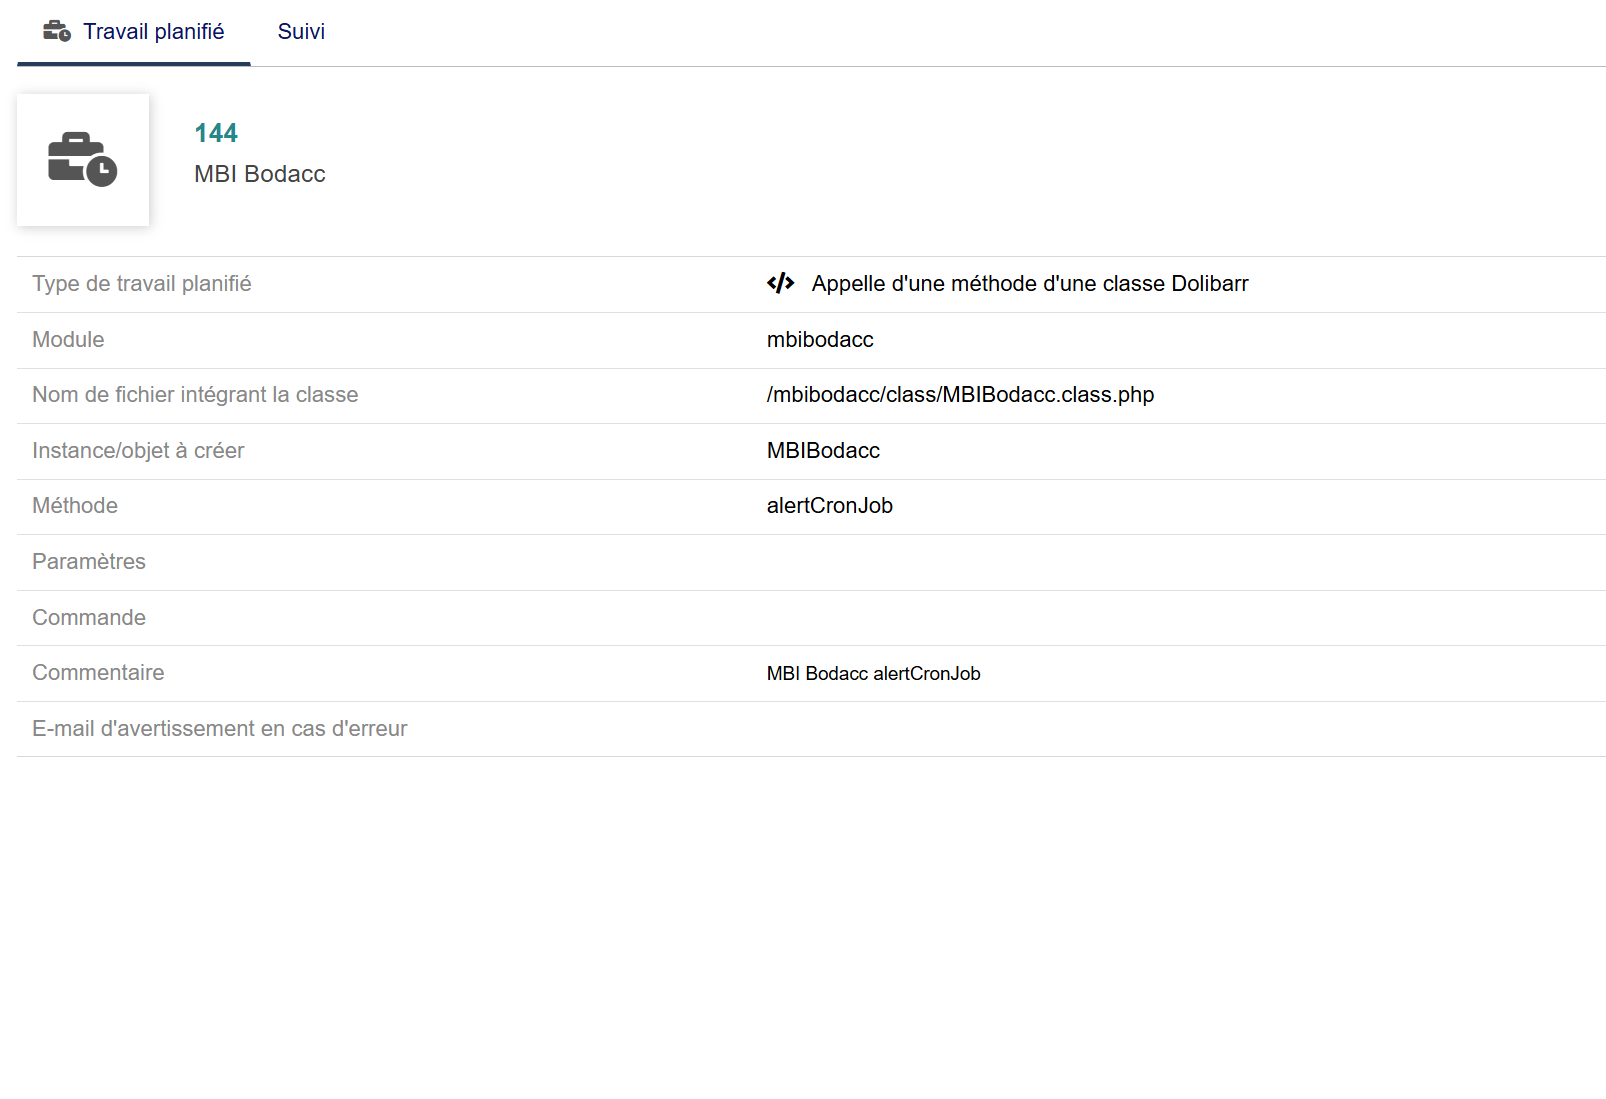Click the Paramètres field label
The height and width of the screenshot is (1099, 1606).
click(89, 562)
